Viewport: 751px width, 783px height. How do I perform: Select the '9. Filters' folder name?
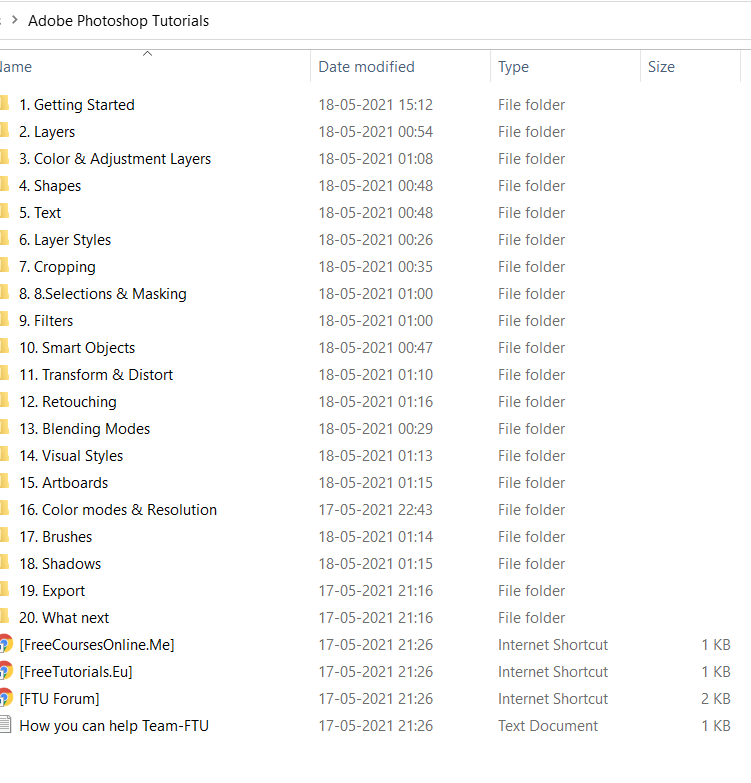pyautogui.click(x=46, y=321)
